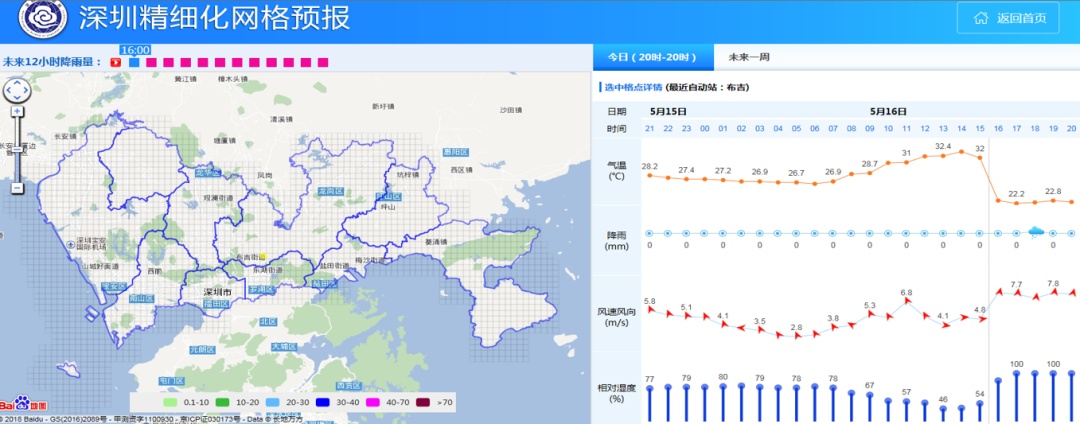Zoom out the map with minus button
The height and width of the screenshot is (424, 1080).
tap(17, 187)
